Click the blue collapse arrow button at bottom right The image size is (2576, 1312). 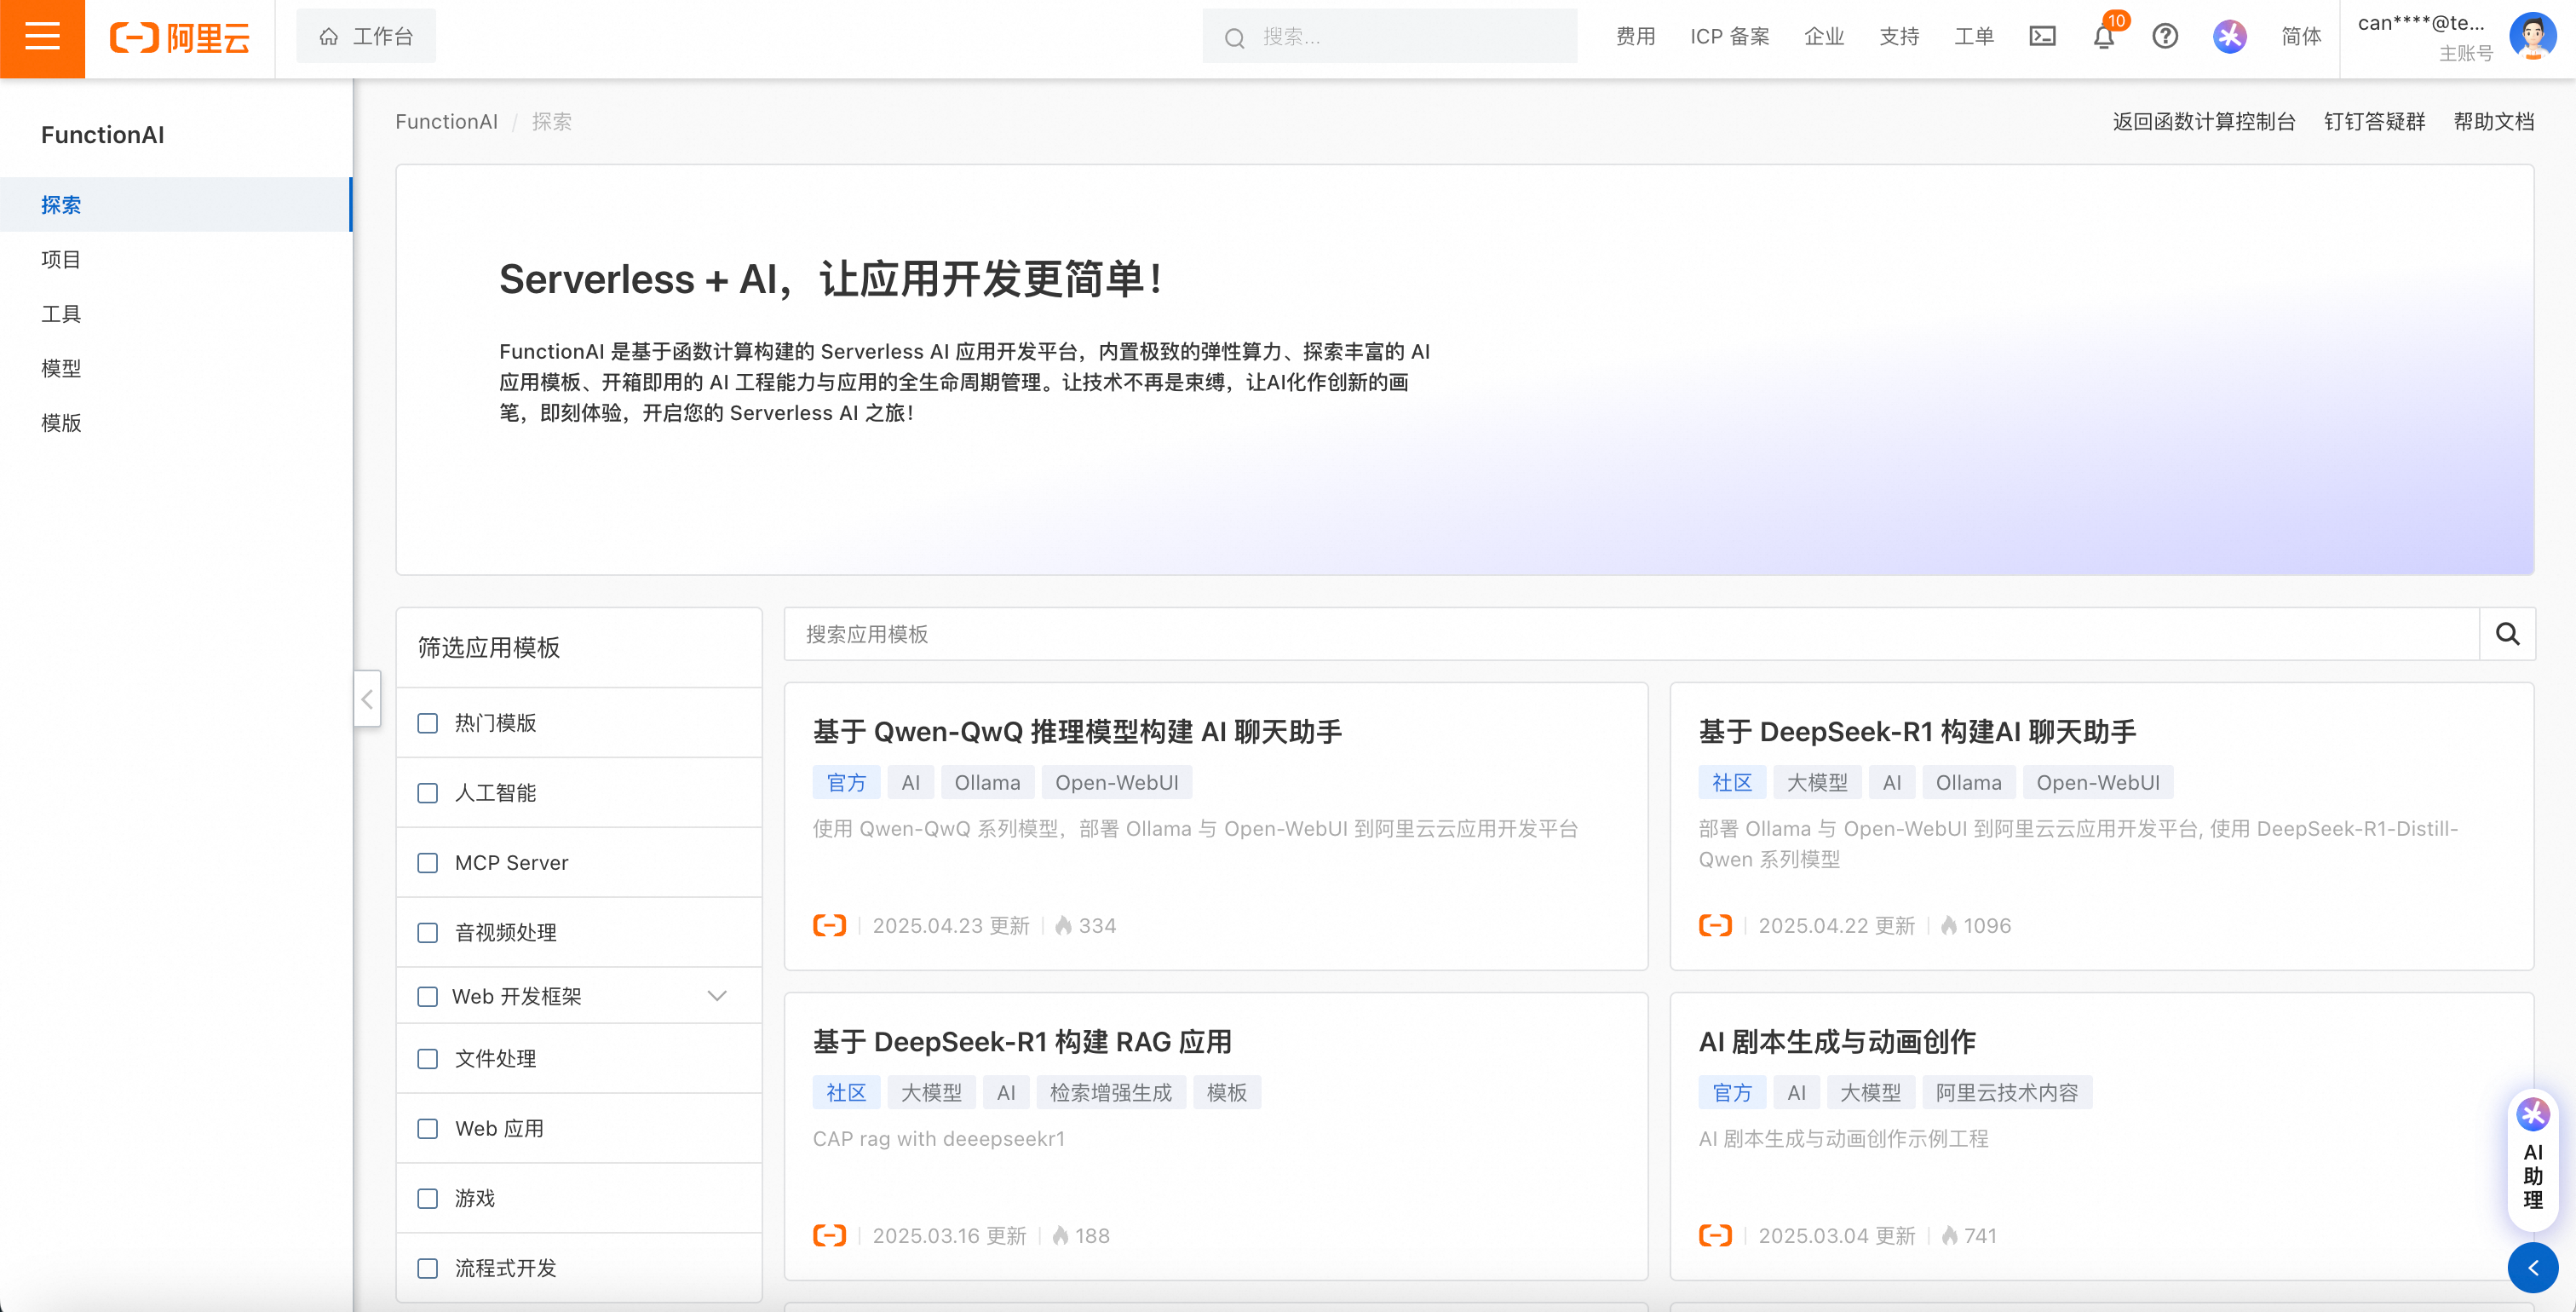(x=2532, y=1268)
